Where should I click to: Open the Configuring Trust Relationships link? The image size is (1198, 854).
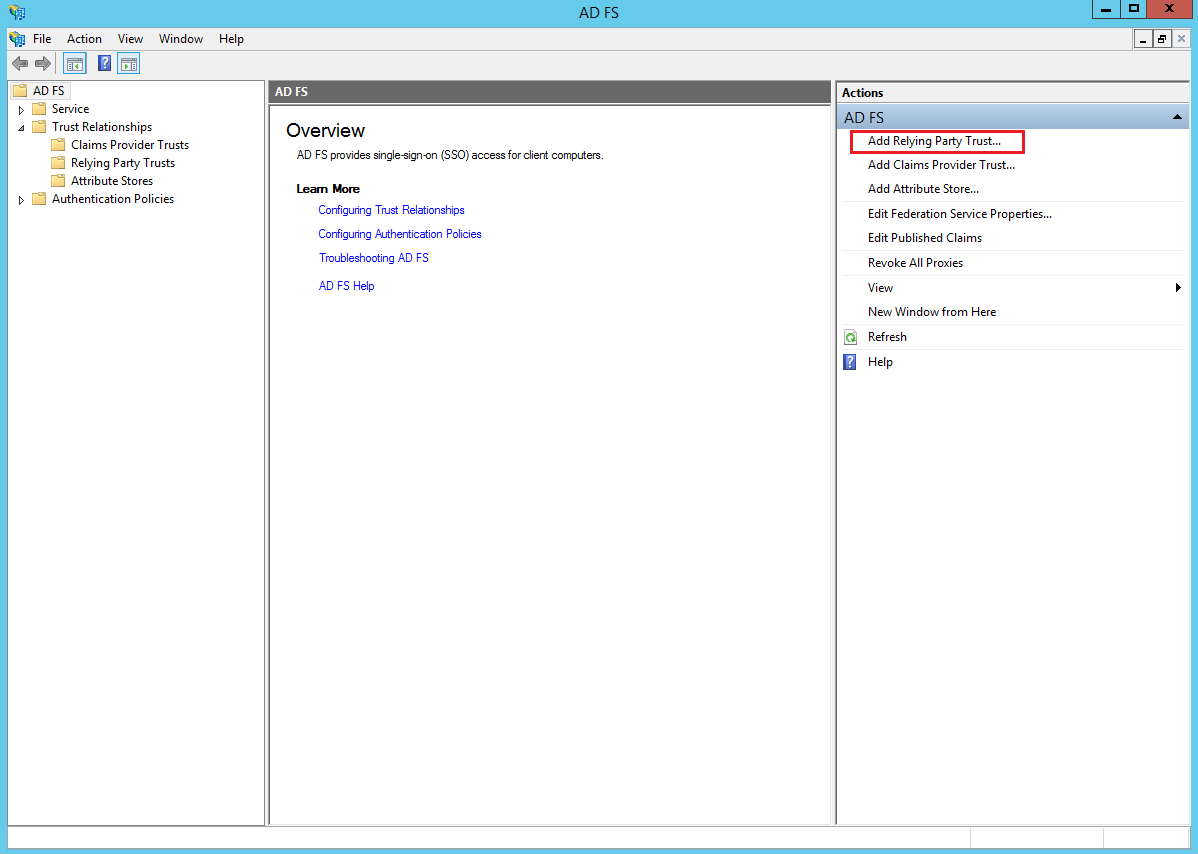pos(391,210)
